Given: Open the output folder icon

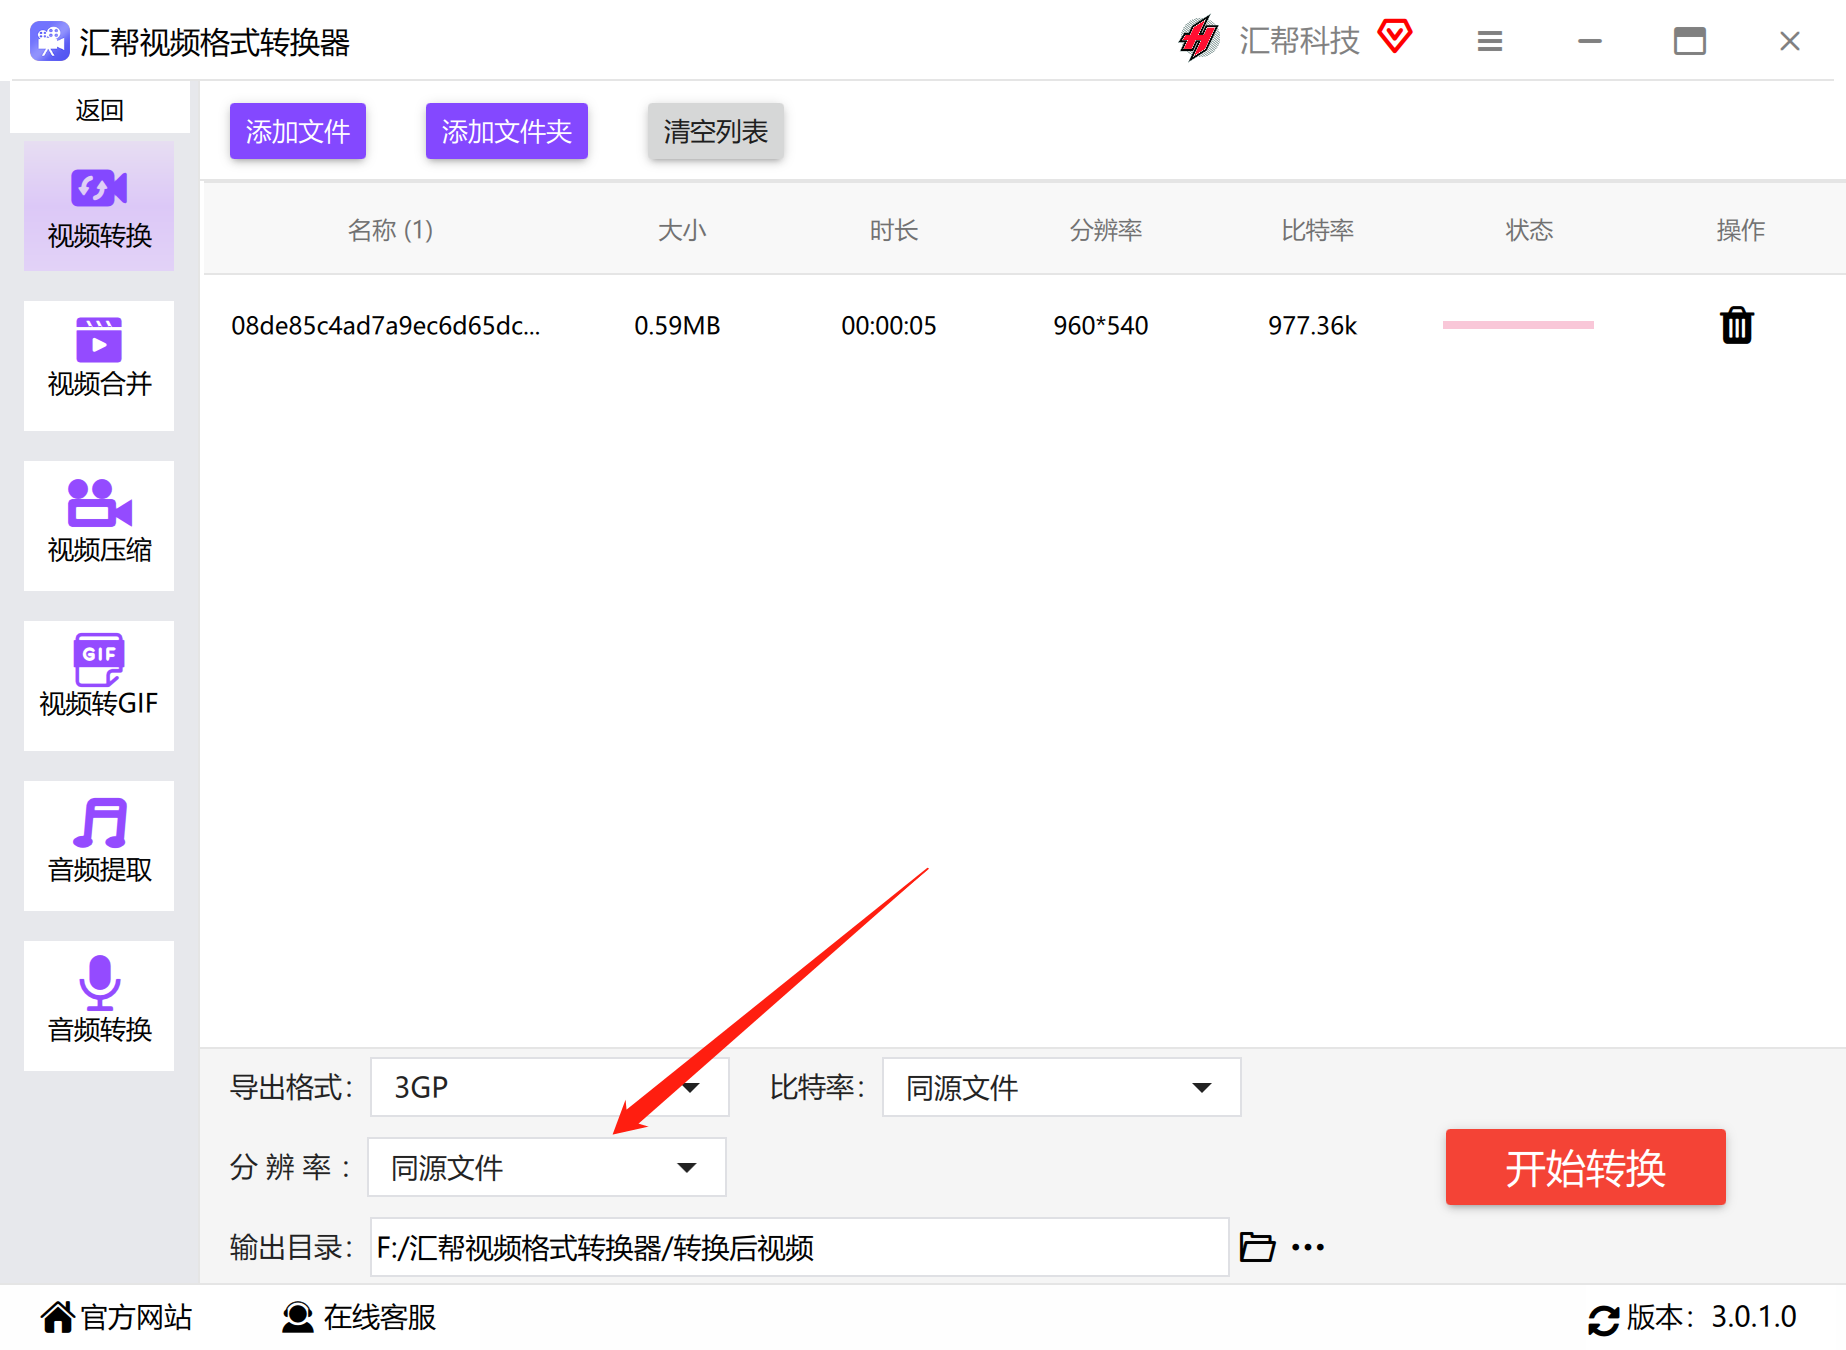Looking at the screenshot, I should (1257, 1247).
